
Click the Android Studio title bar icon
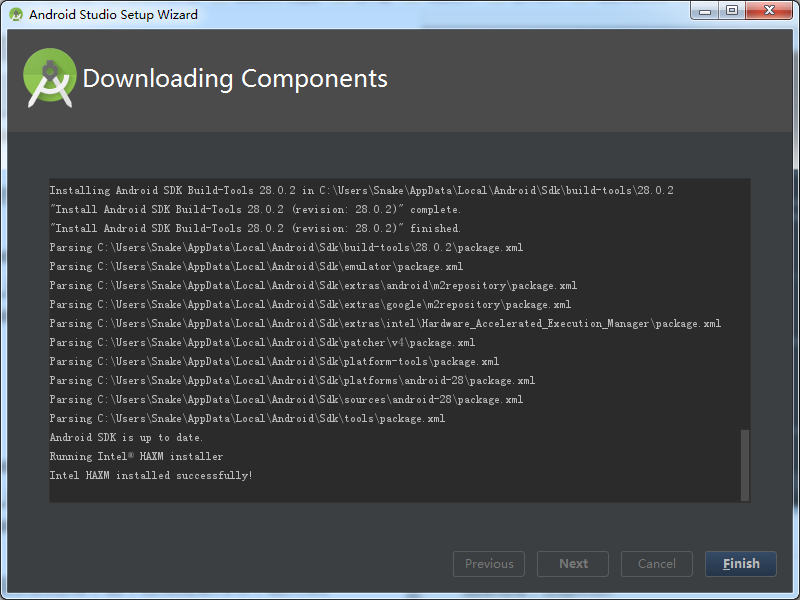point(16,14)
